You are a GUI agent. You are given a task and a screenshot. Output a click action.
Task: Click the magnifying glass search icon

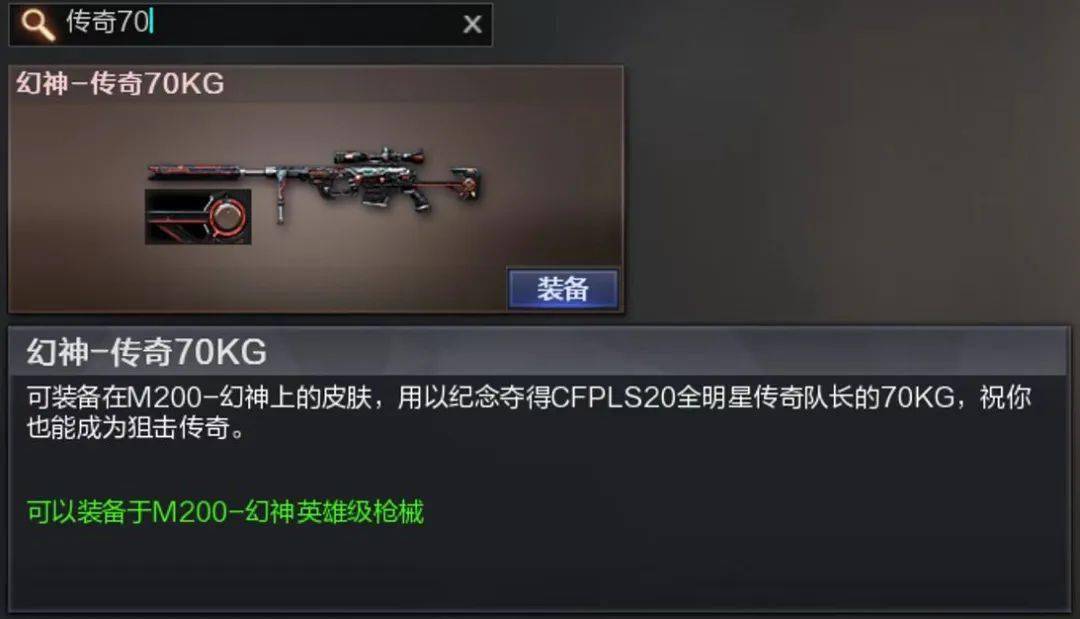coord(37,24)
